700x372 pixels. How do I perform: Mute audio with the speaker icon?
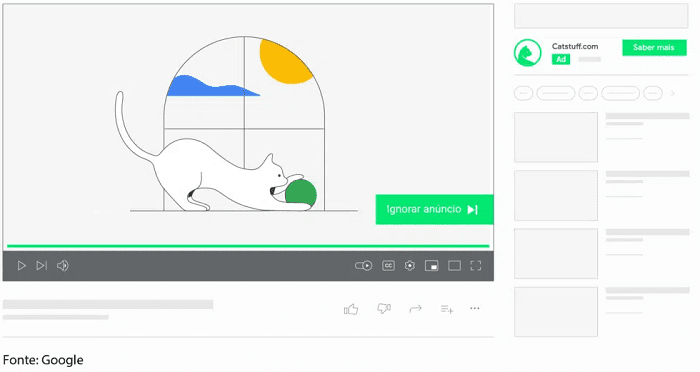[x=63, y=266]
